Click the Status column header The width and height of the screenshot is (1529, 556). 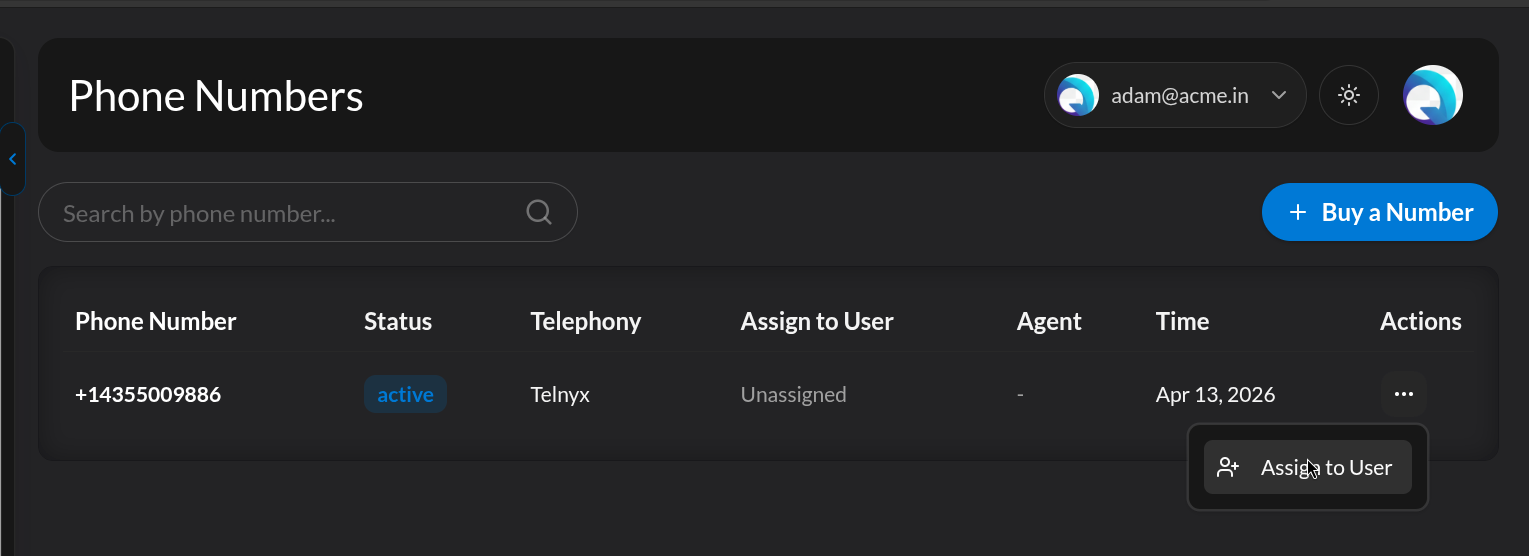pos(398,321)
